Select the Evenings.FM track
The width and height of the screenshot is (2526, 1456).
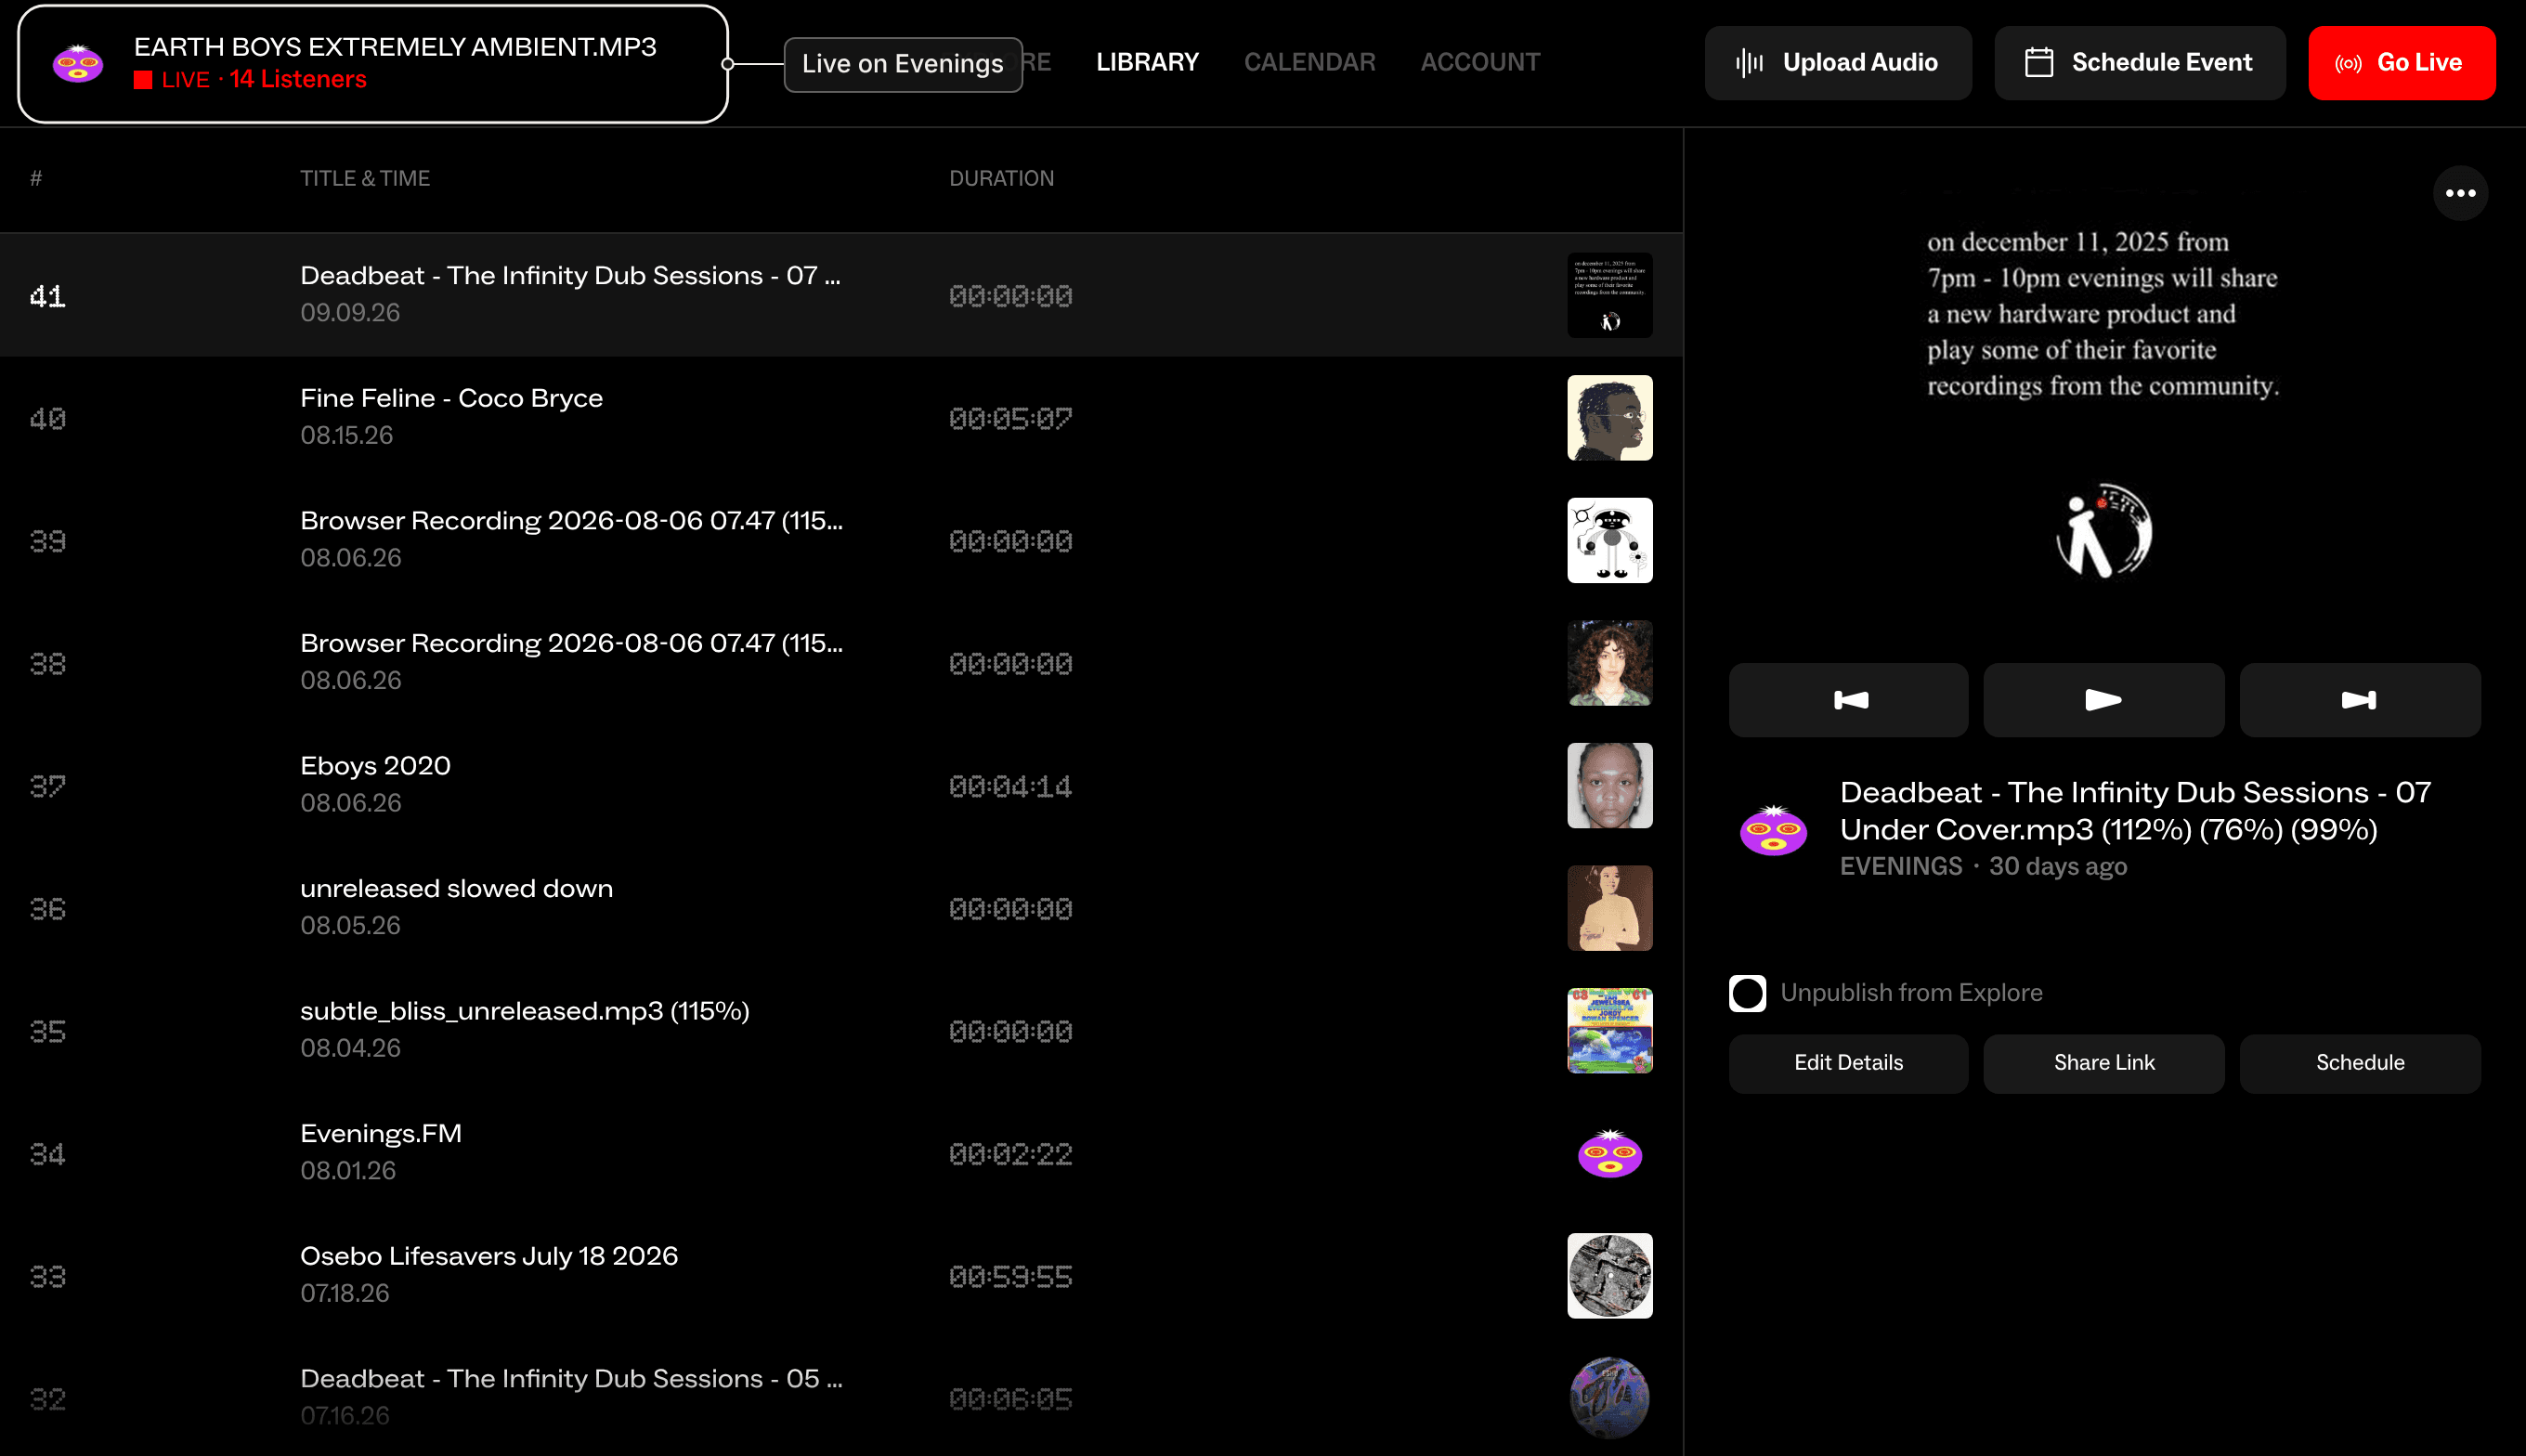click(841, 1153)
